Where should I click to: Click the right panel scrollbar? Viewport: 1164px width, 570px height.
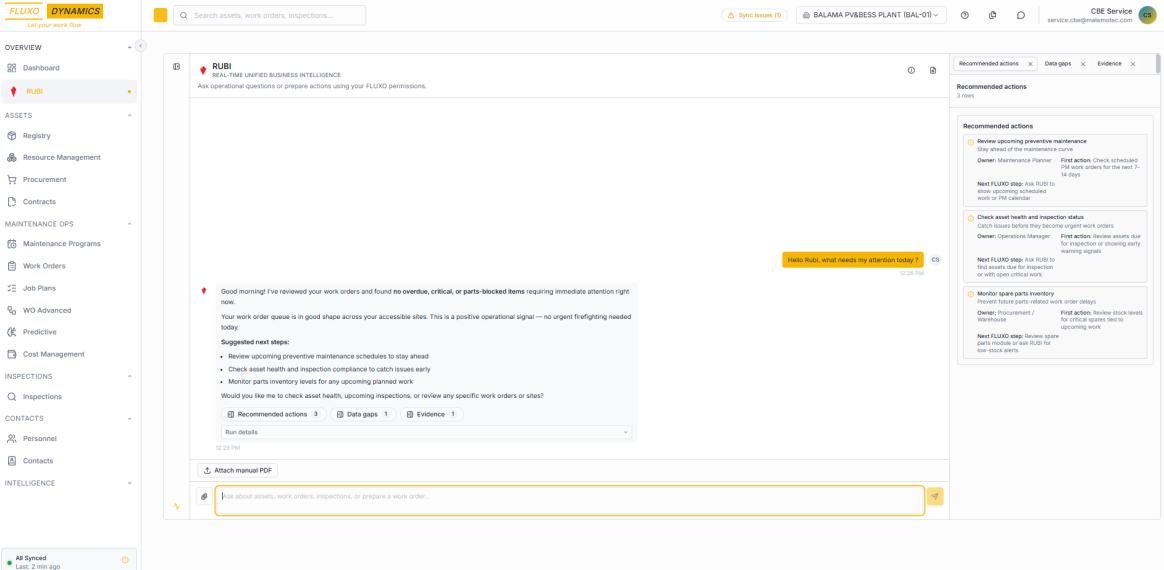pos(1158,65)
